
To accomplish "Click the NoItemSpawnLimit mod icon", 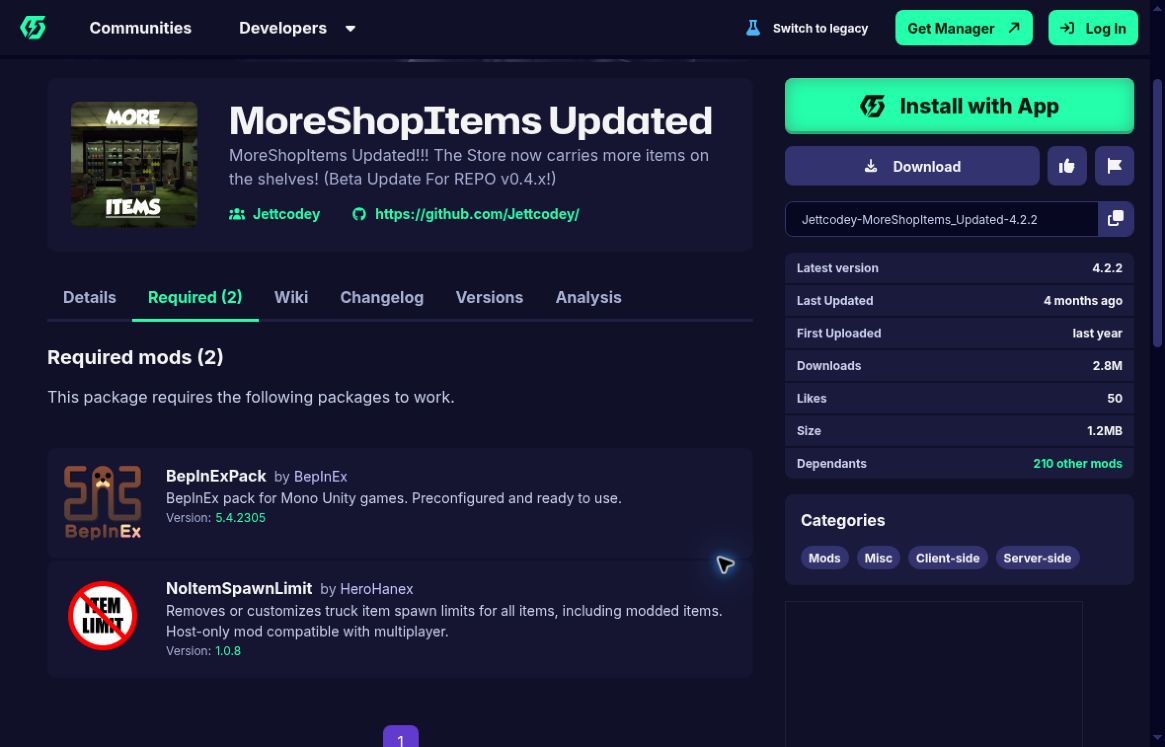I will (x=103, y=615).
